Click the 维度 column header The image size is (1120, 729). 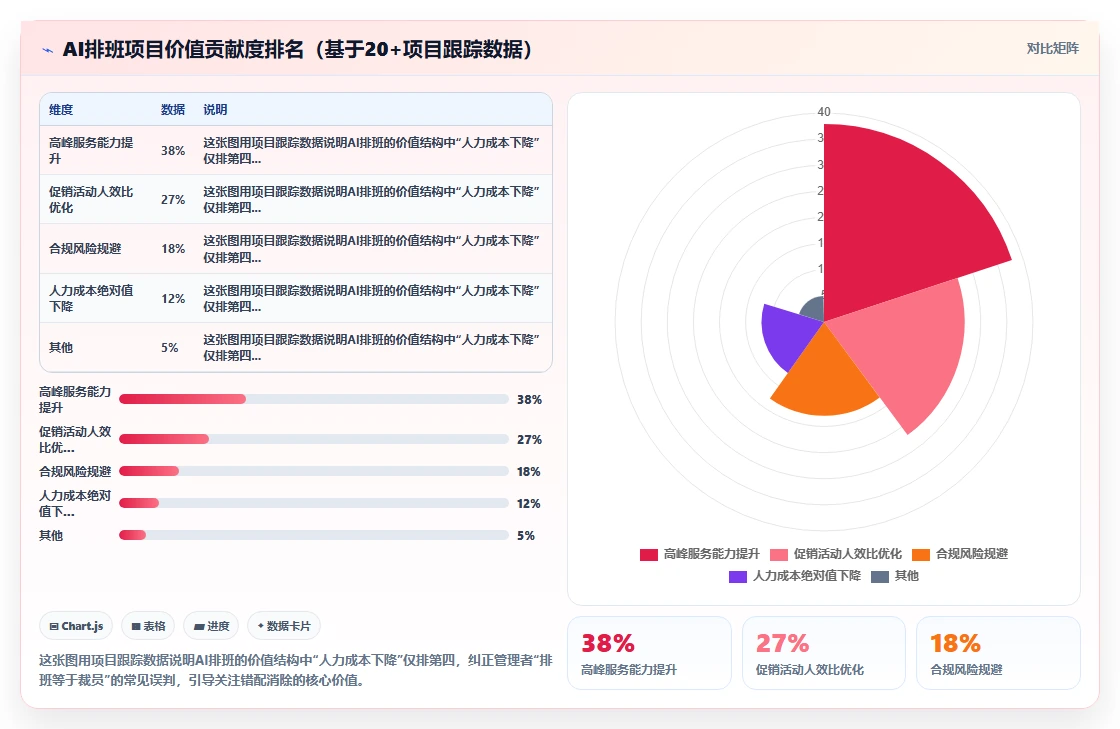(x=61, y=110)
